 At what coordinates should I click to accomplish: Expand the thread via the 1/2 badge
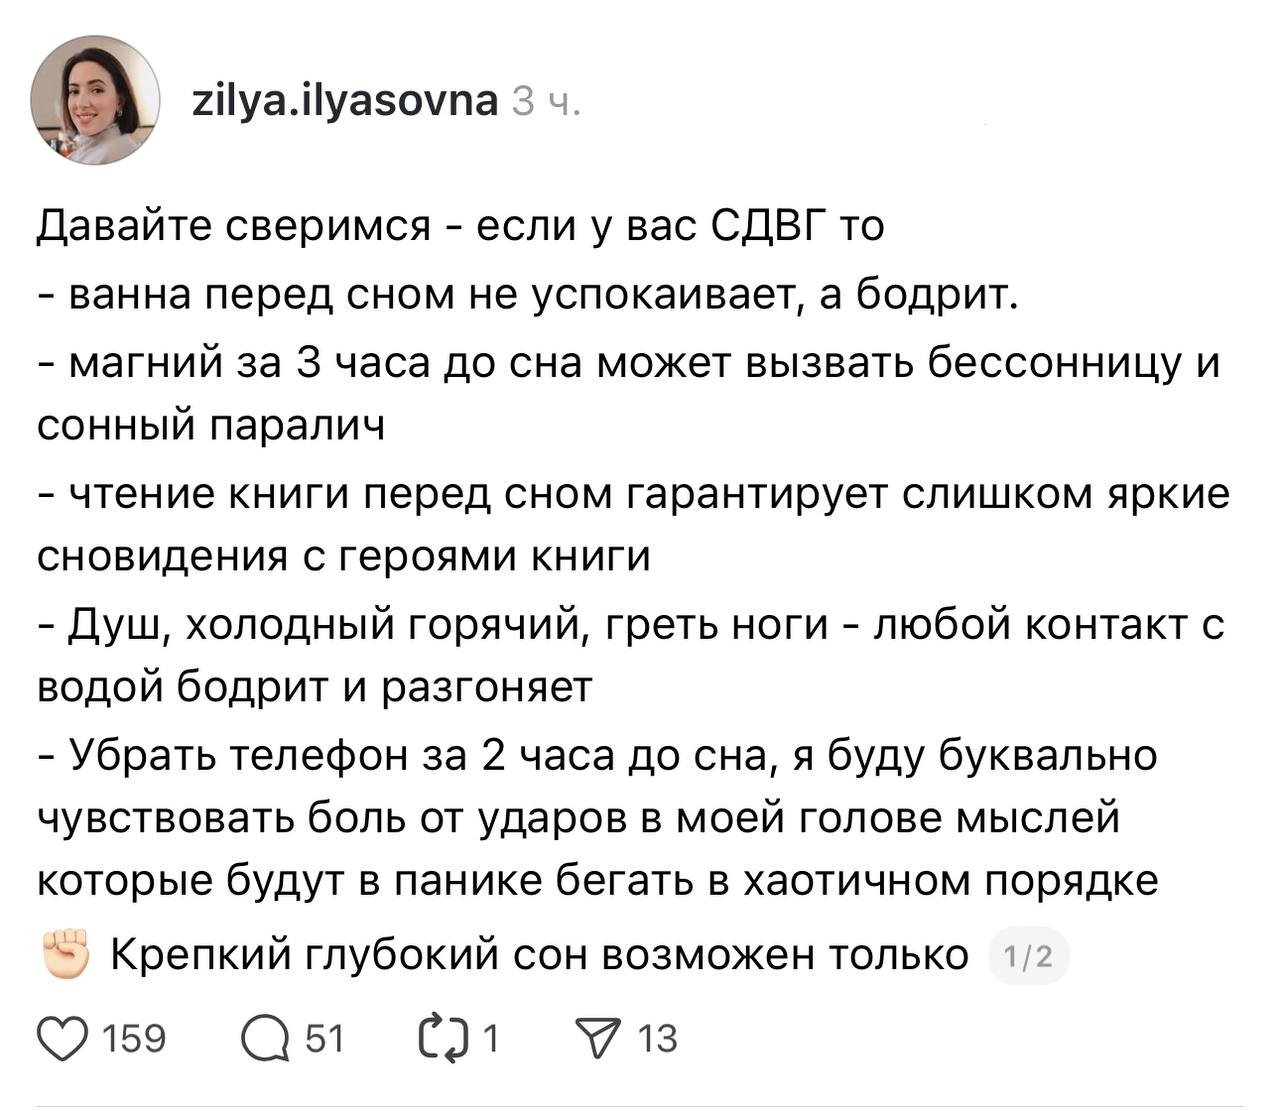[1028, 957]
